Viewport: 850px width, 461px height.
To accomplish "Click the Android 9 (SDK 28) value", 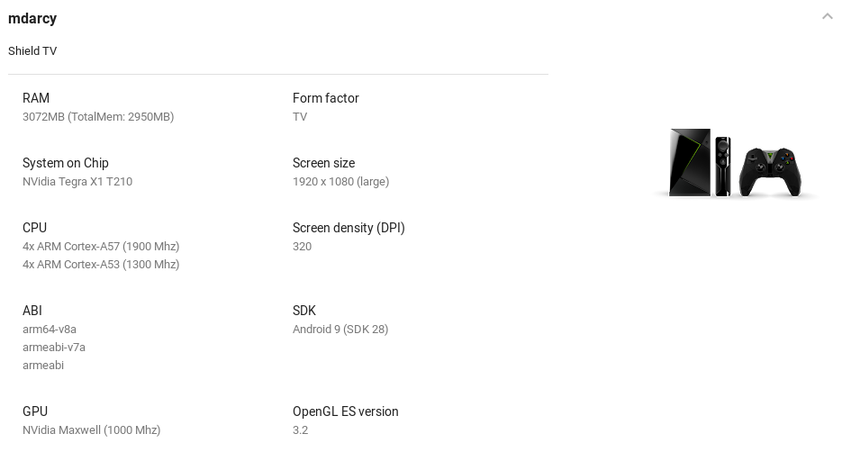I will coord(340,329).
